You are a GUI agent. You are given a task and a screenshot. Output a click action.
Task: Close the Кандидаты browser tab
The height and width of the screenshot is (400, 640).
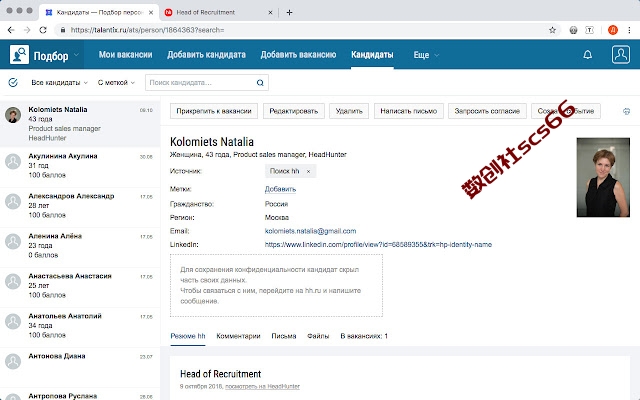[x=151, y=12]
